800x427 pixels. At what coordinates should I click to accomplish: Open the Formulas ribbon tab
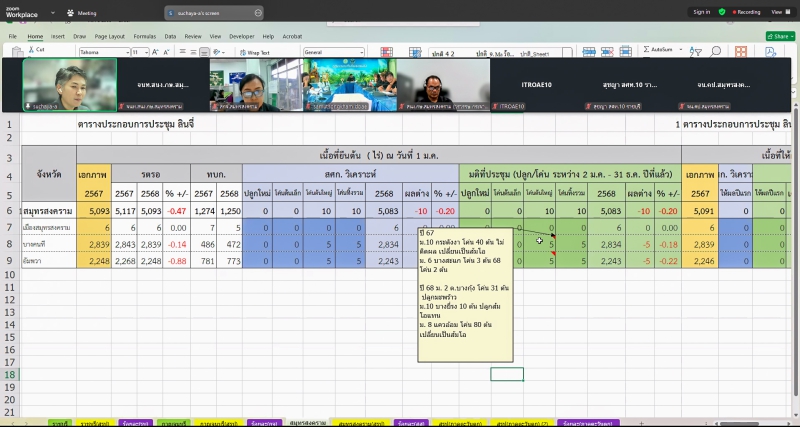pyautogui.click(x=144, y=35)
